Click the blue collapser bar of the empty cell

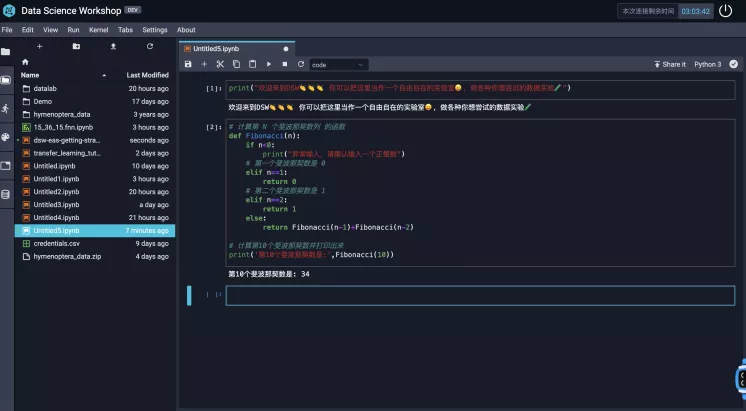coord(189,295)
